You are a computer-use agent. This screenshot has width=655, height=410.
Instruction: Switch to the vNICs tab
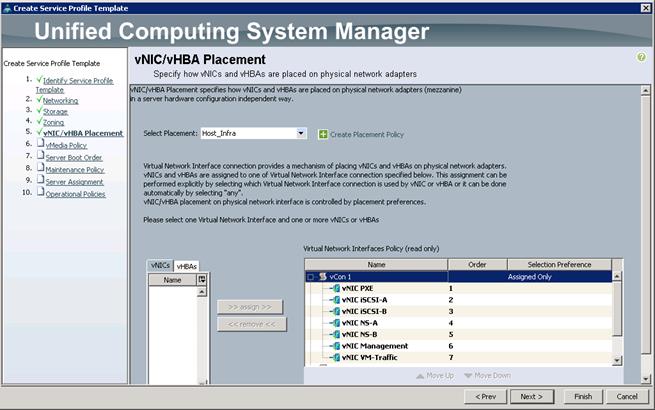[x=160, y=265]
